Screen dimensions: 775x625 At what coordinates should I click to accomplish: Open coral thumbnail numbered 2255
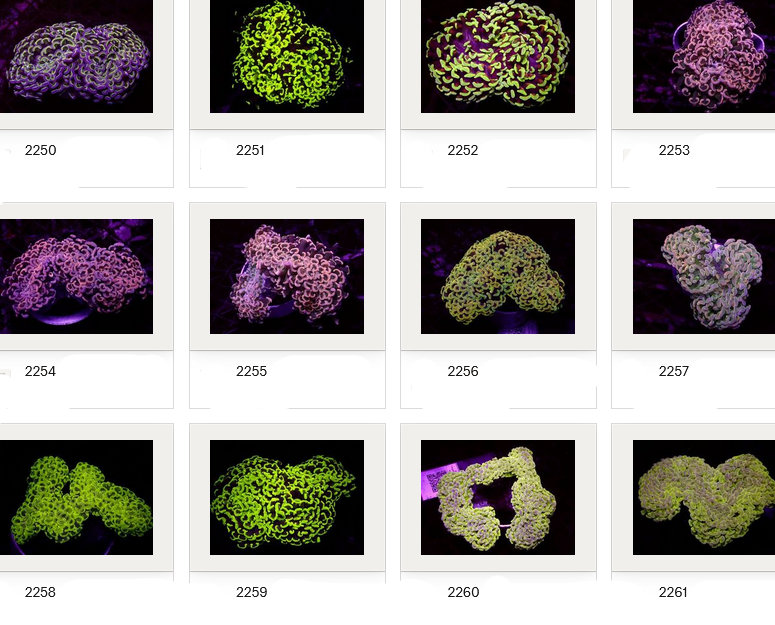tap(287, 276)
